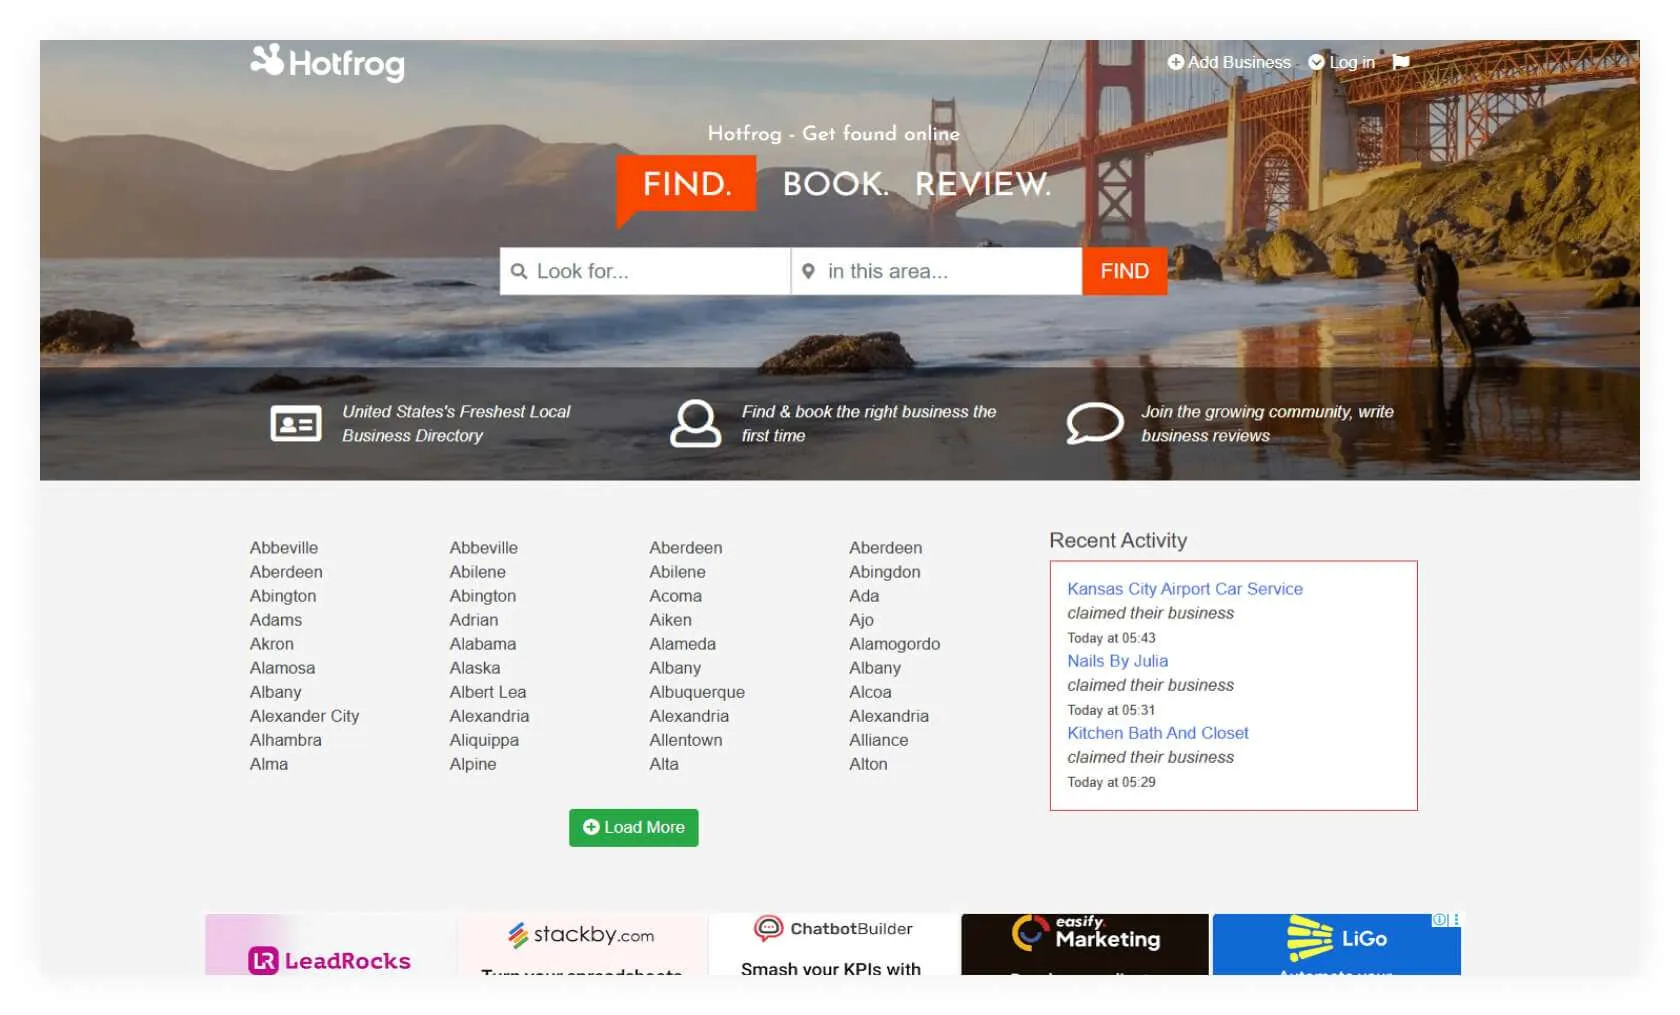Click the green Load More button
1680x1015 pixels.
(x=634, y=828)
